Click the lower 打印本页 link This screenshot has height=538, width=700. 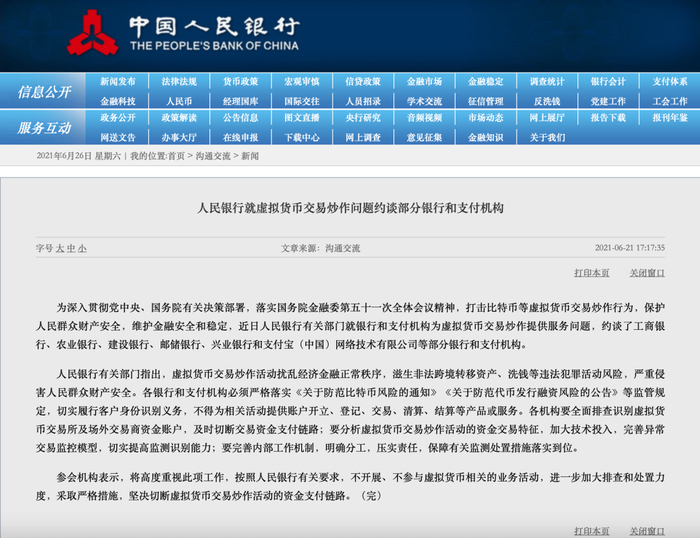coord(592,531)
